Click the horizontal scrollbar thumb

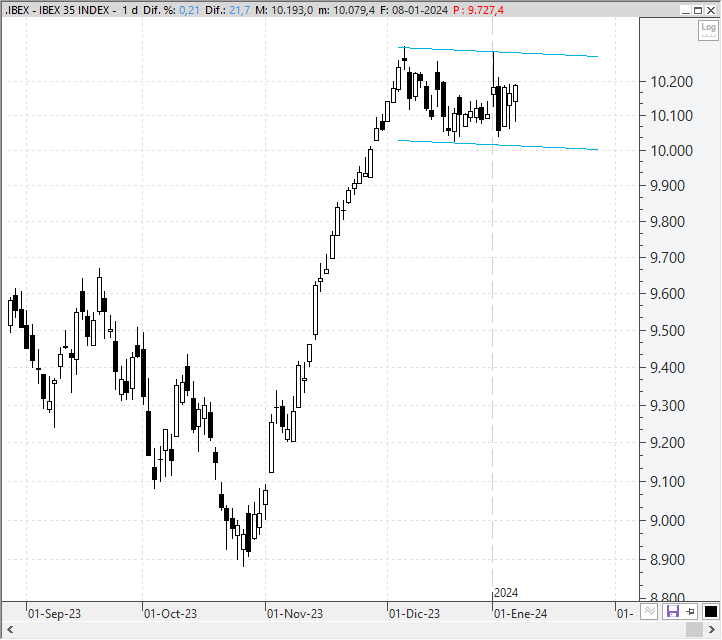point(694,629)
